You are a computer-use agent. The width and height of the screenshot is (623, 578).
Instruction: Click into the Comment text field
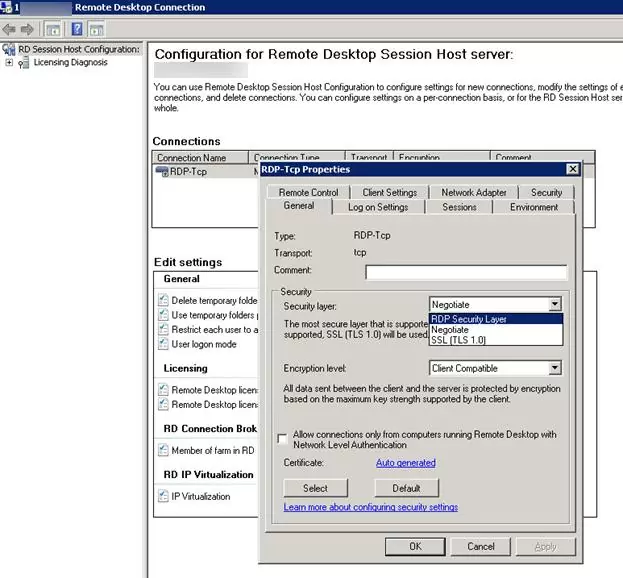[x=465, y=271]
